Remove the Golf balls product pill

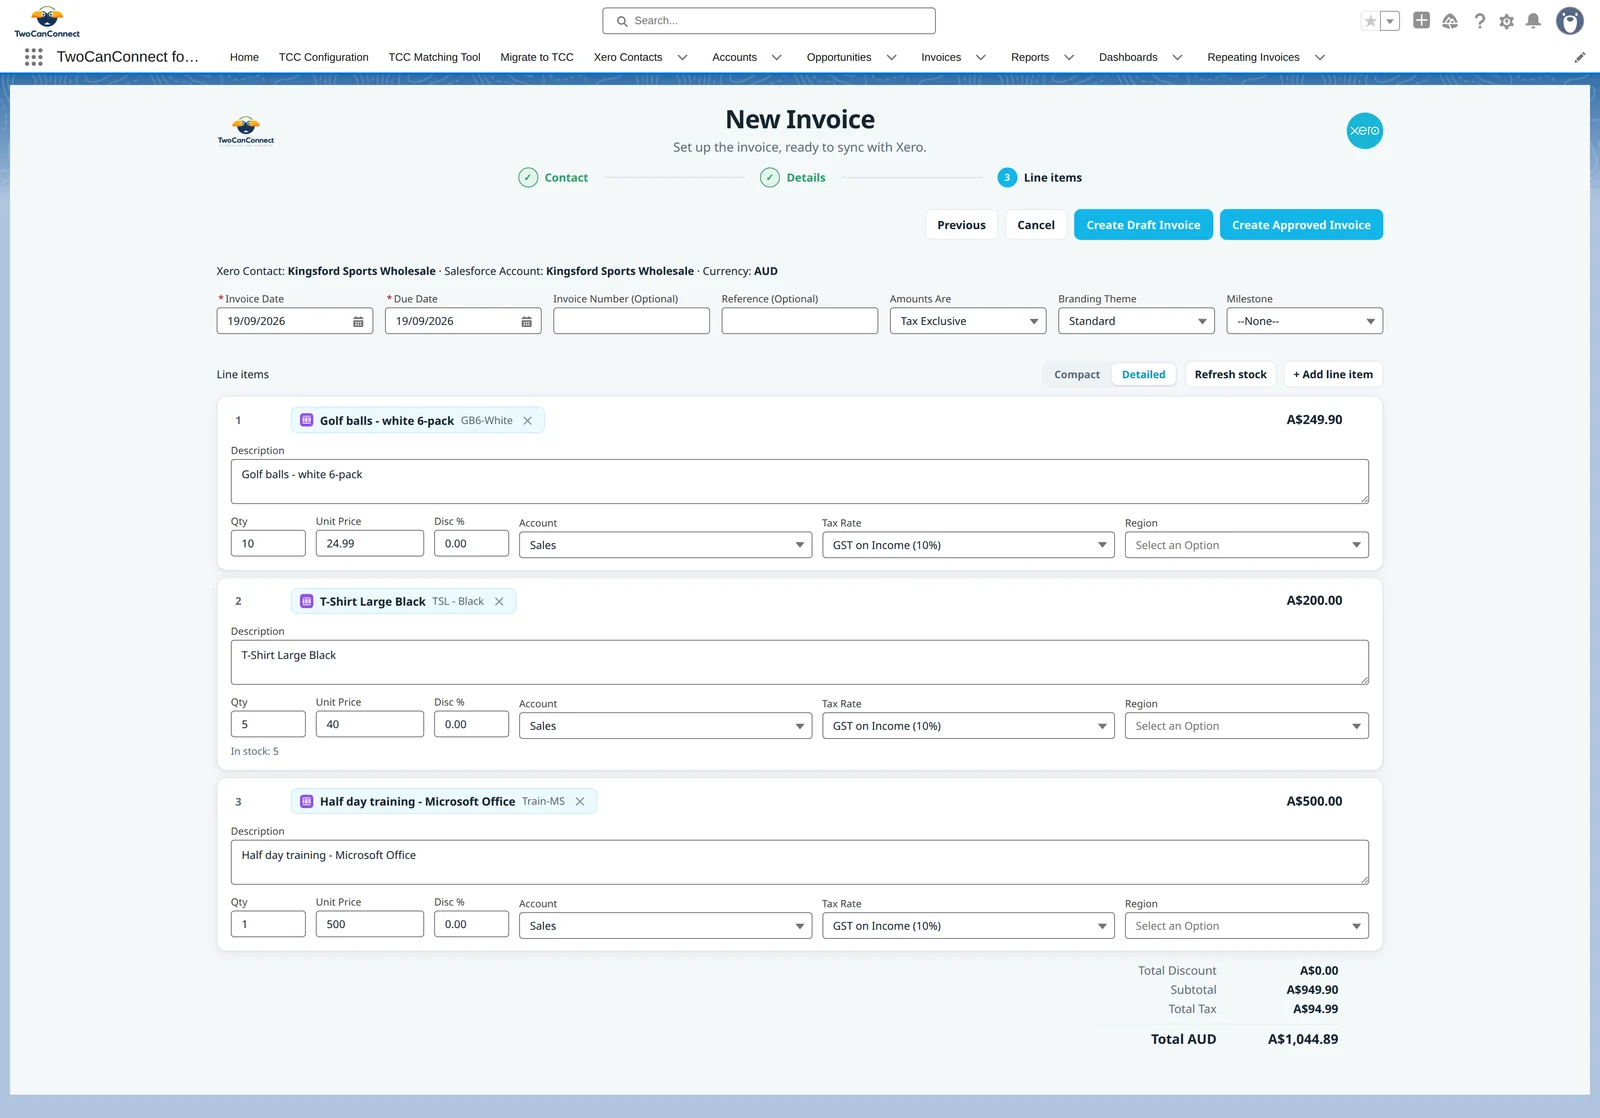[527, 421]
